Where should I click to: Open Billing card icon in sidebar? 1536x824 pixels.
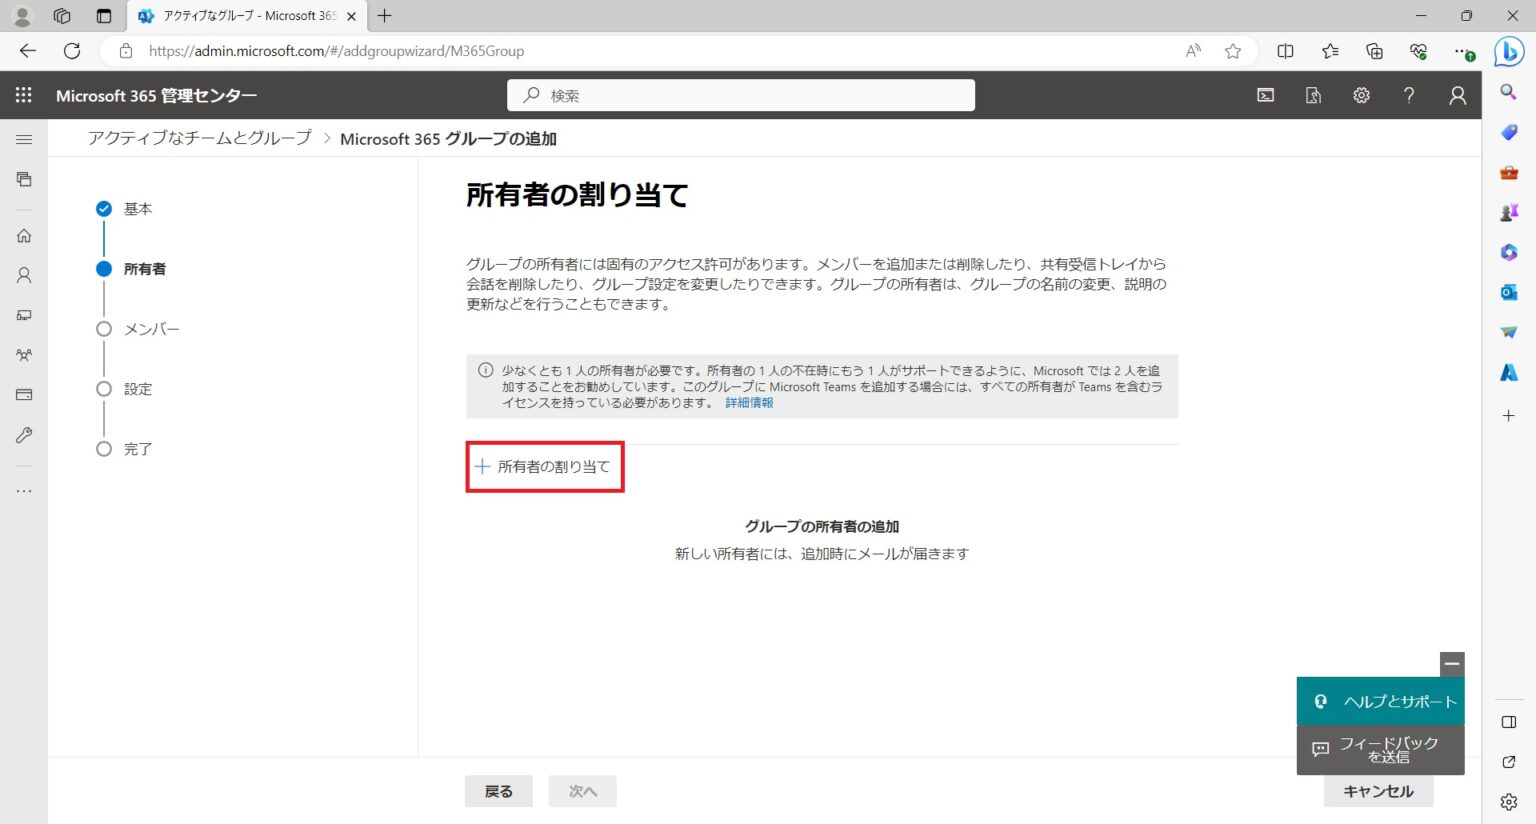point(24,395)
